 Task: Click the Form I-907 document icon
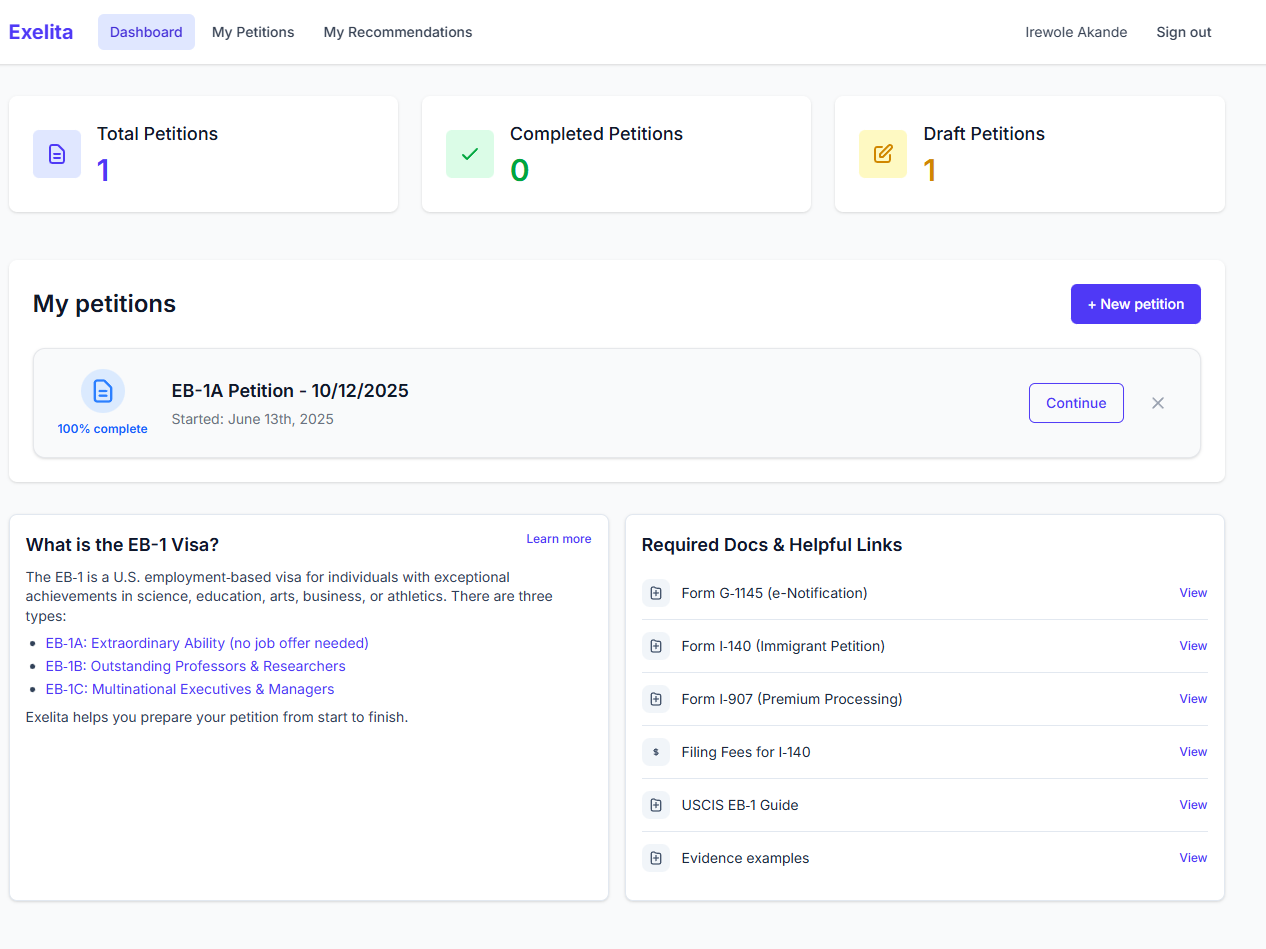click(657, 699)
